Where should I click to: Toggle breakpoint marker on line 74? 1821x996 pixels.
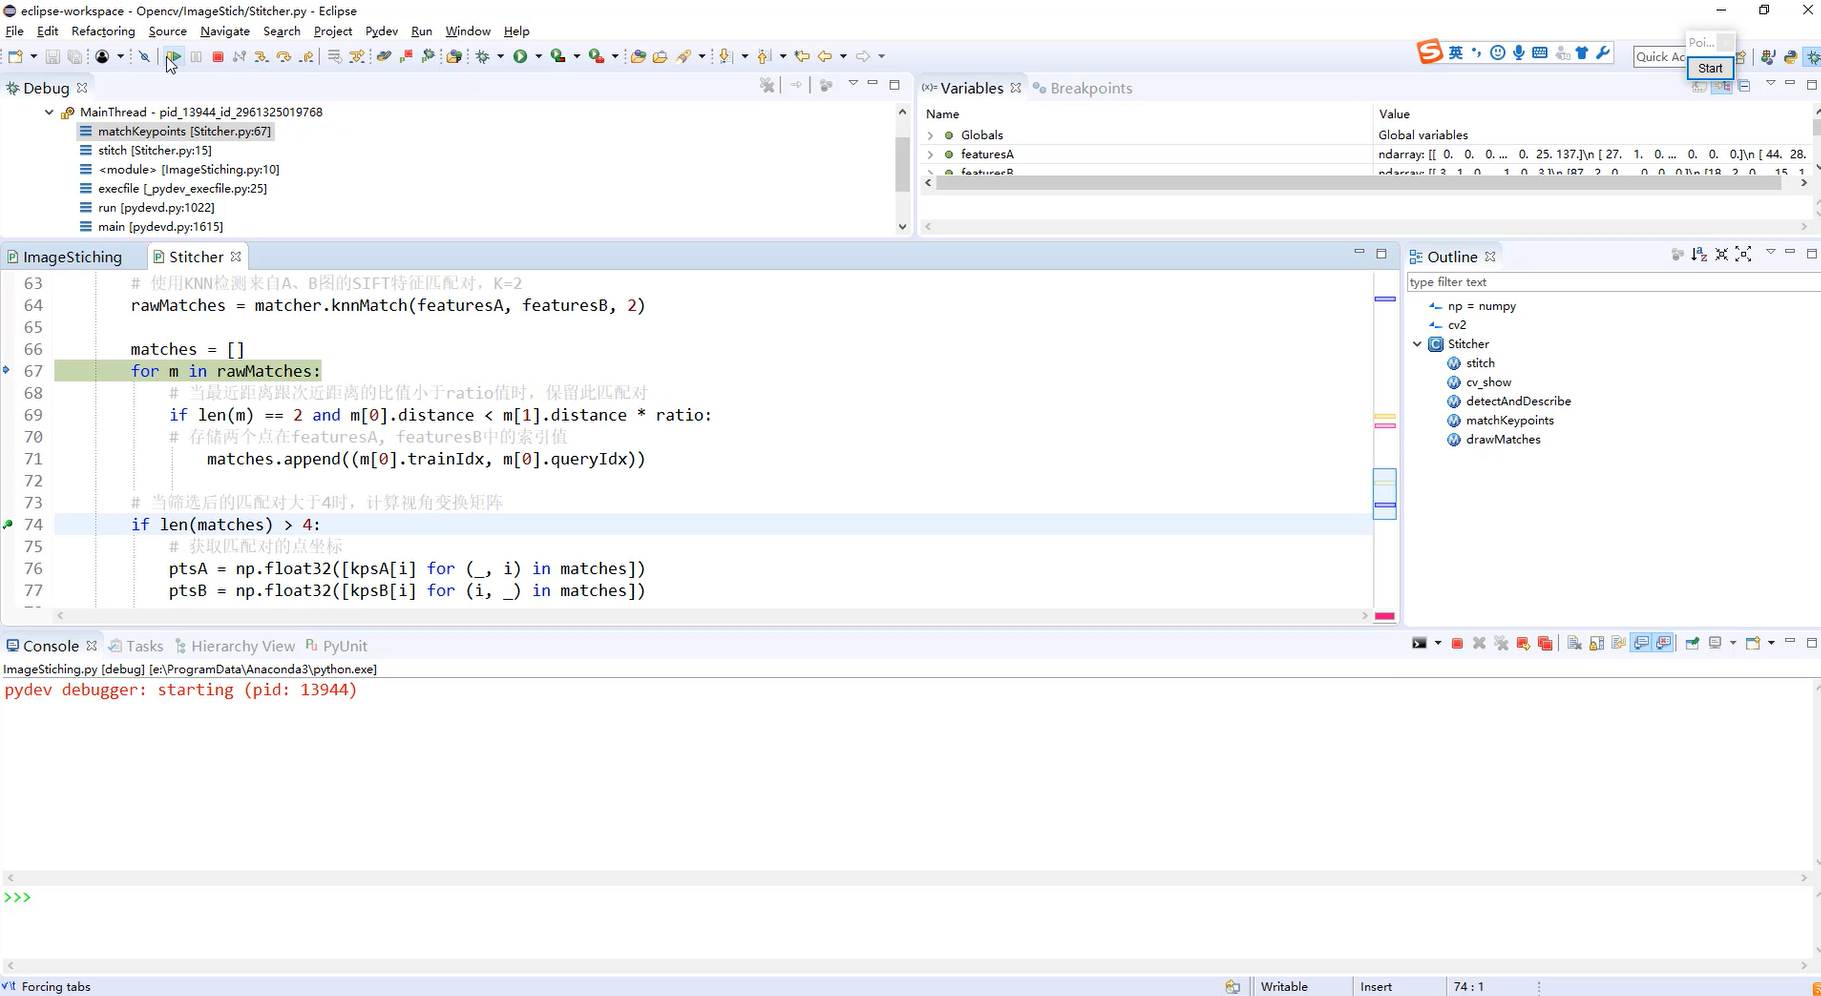8,524
